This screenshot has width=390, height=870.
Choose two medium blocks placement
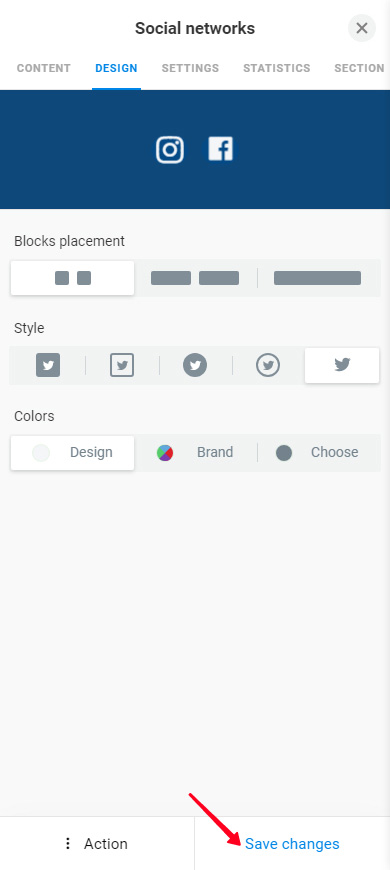point(195,278)
